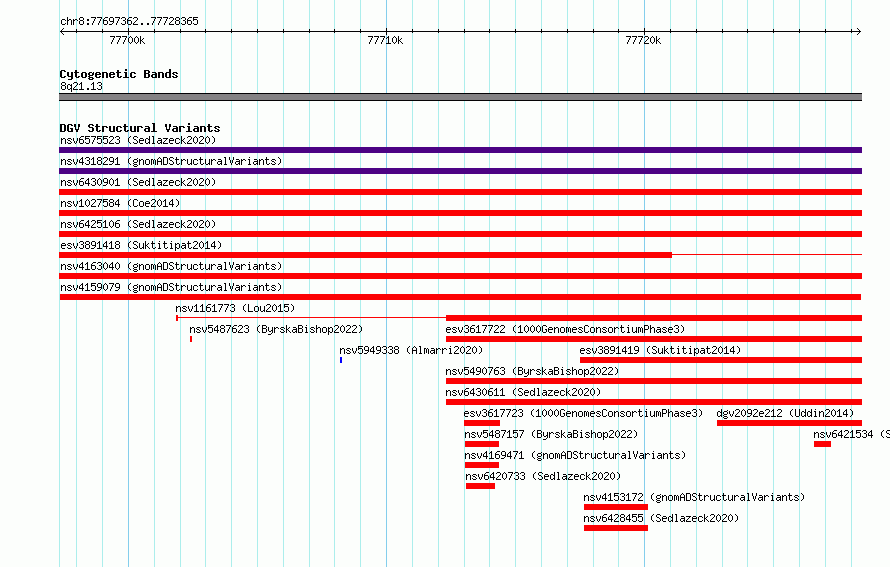The image size is (890, 567).
Task: Click the nsv6430611 (Sedlazeck2020) label
Action: point(523,392)
